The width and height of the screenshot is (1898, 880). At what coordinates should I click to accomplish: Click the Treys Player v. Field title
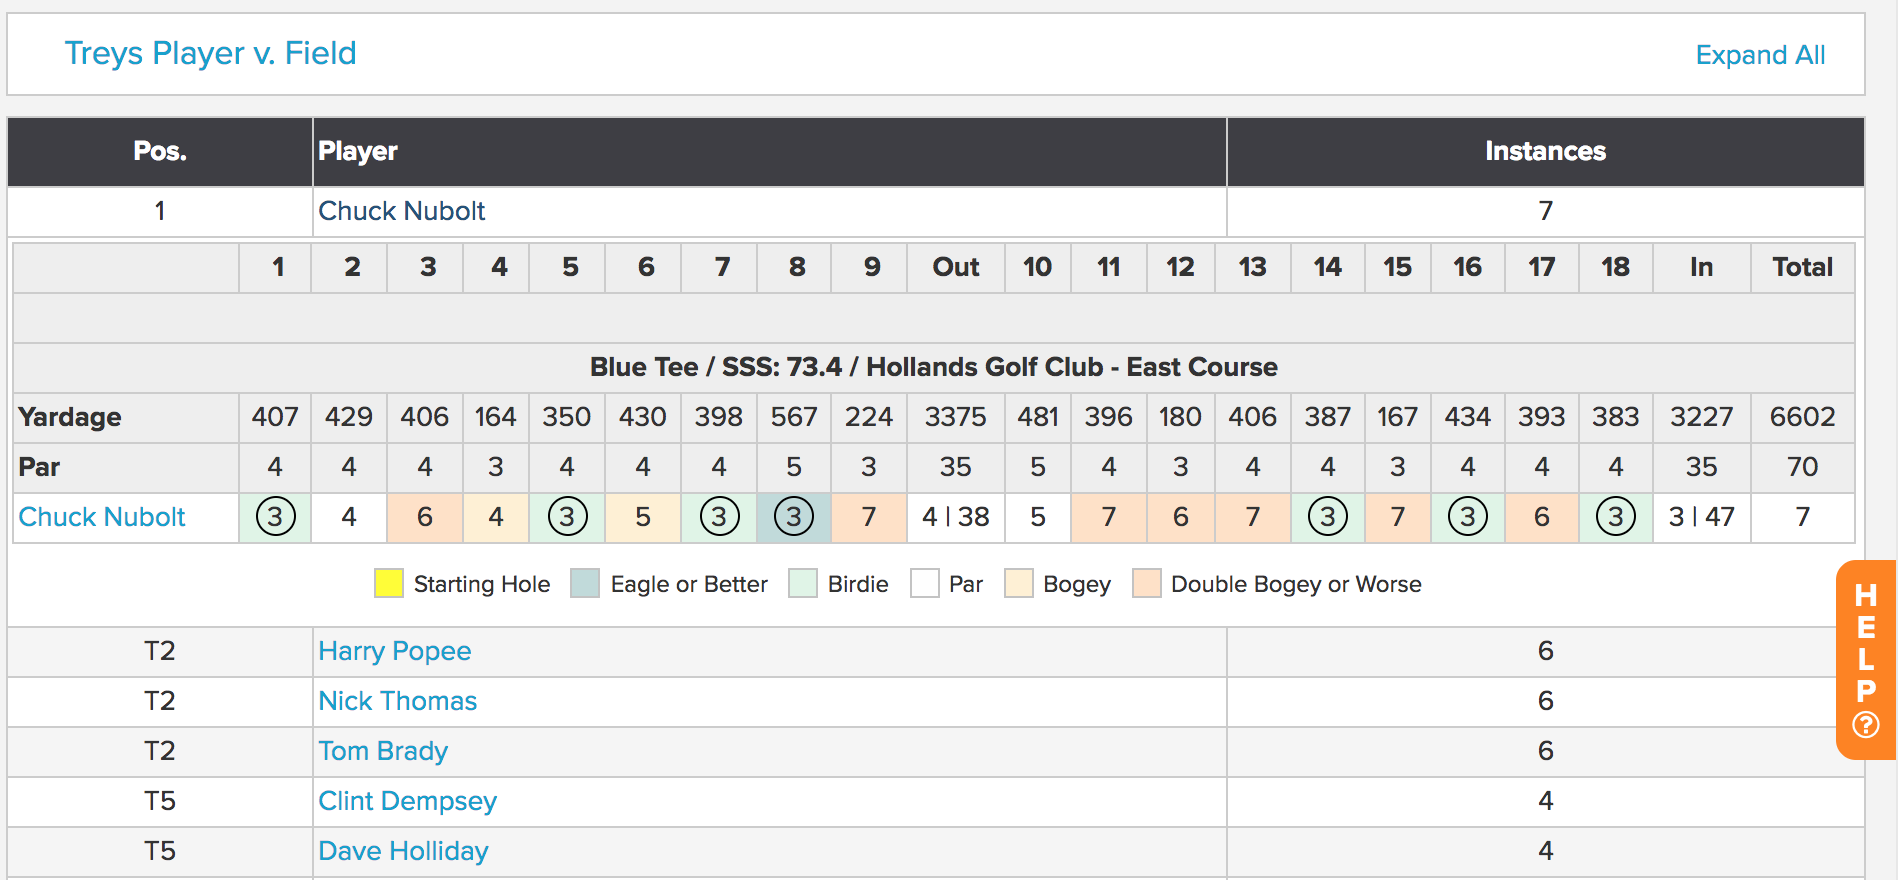pos(210,53)
